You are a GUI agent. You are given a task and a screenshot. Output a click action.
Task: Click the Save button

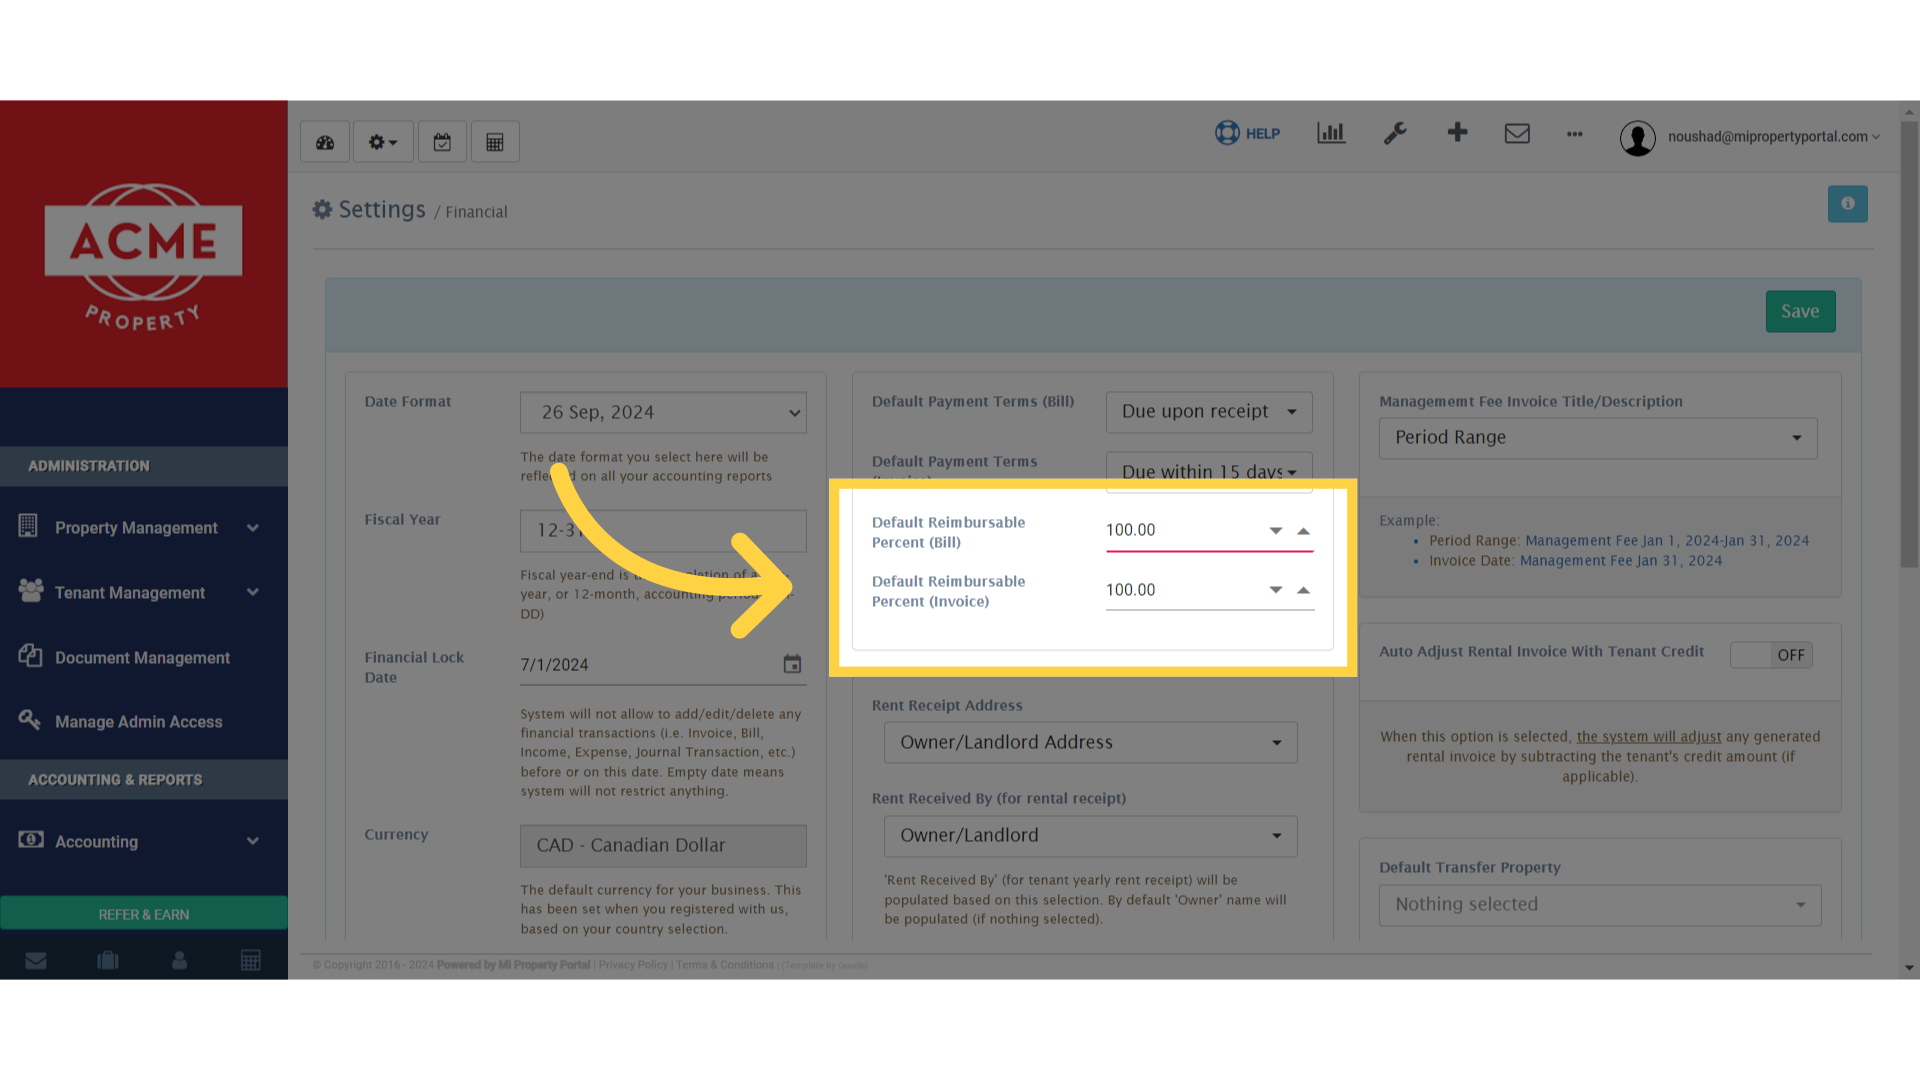click(1800, 311)
